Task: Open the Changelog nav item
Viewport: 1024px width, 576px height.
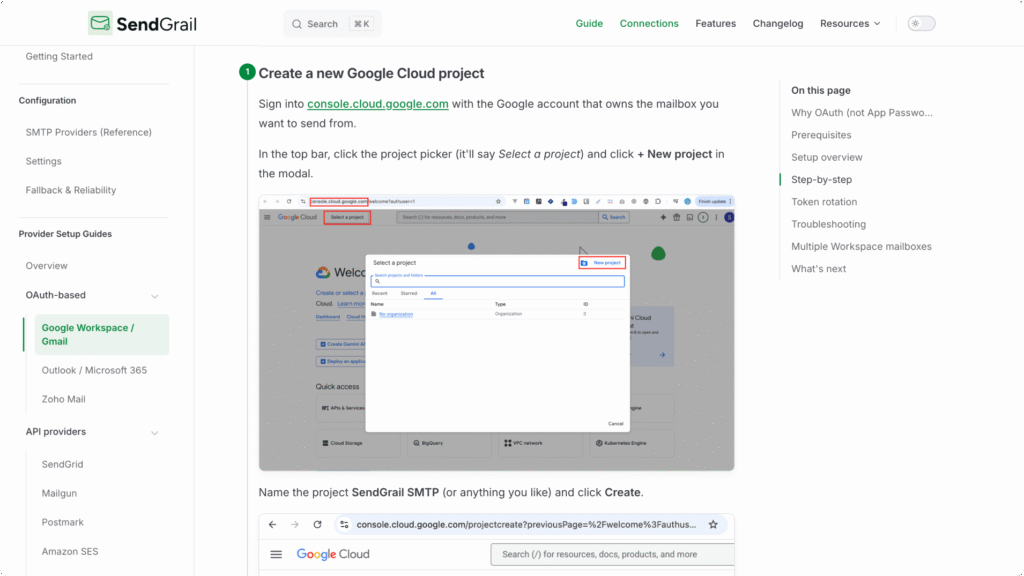Action: pyautogui.click(x=778, y=24)
